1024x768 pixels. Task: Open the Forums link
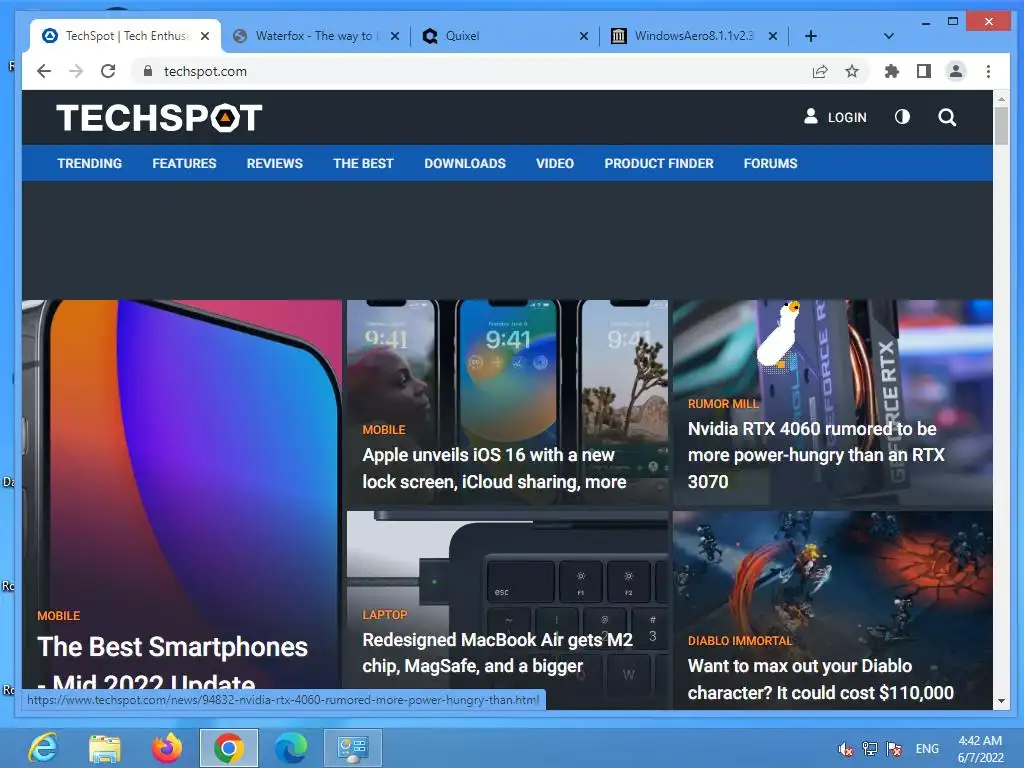point(771,163)
